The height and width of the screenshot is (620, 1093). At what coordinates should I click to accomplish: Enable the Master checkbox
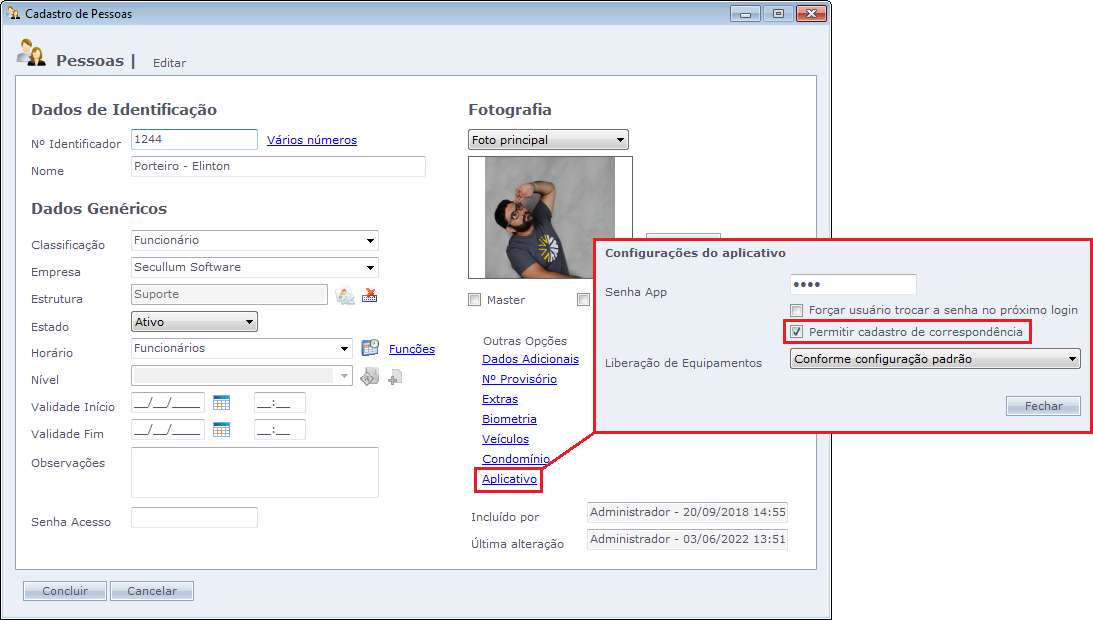475,299
